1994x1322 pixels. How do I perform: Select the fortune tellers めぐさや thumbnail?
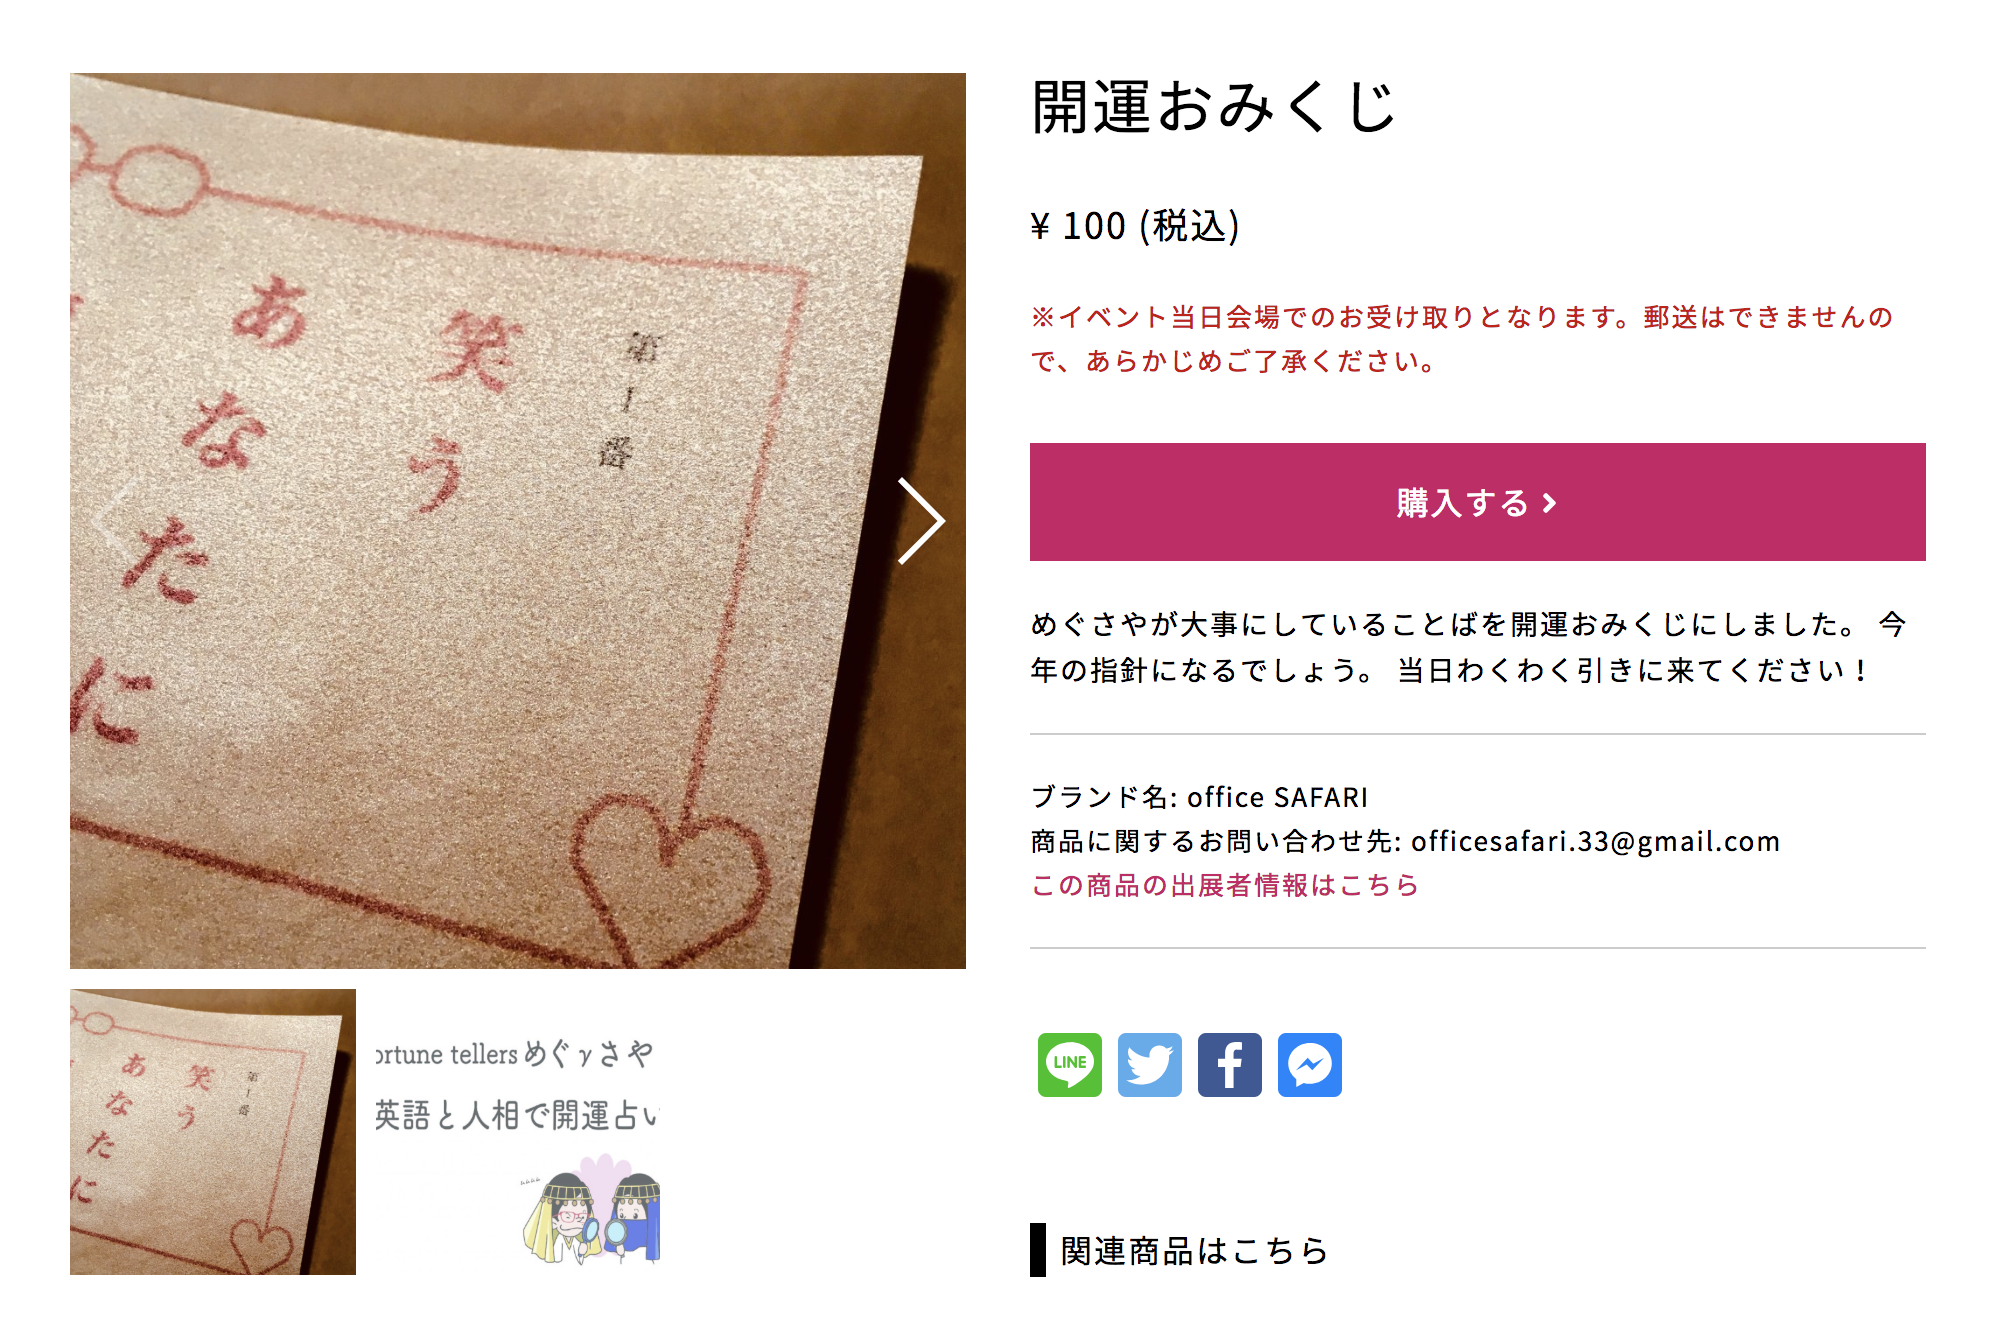(x=517, y=1131)
